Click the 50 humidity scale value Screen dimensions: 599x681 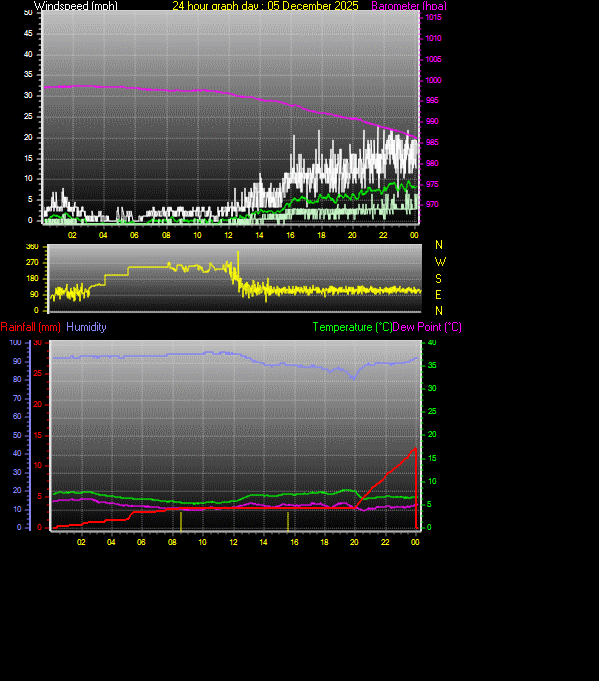(x=17, y=435)
